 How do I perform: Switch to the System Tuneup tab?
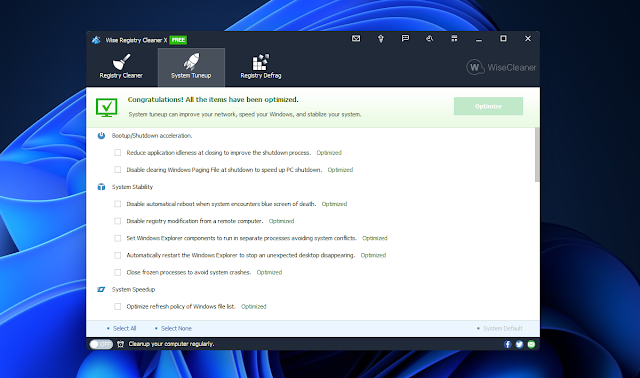click(191, 67)
